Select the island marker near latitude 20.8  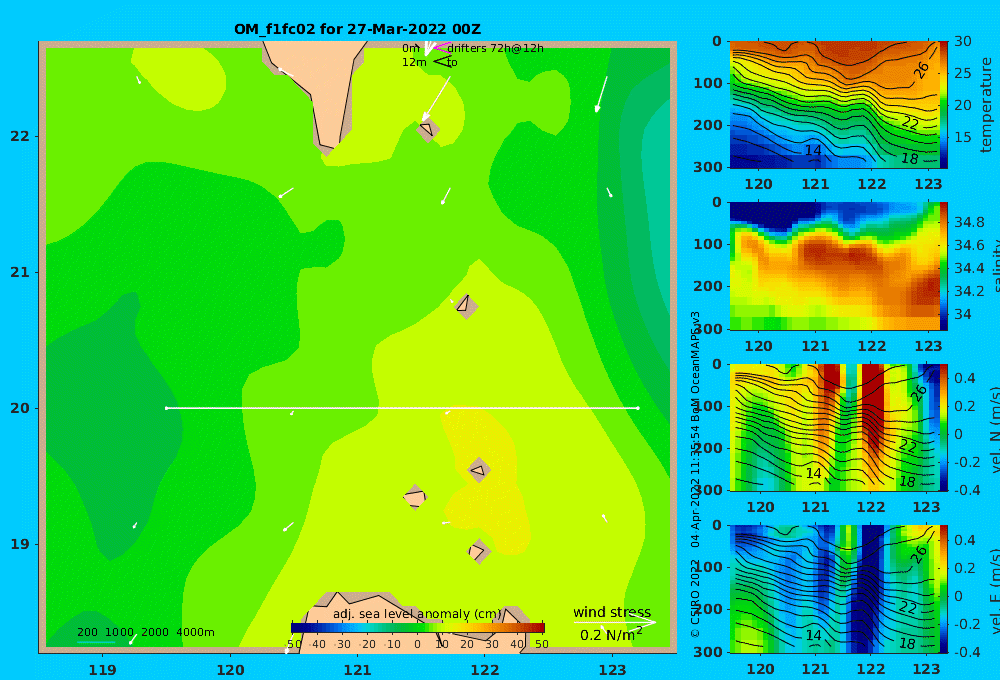click(466, 306)
